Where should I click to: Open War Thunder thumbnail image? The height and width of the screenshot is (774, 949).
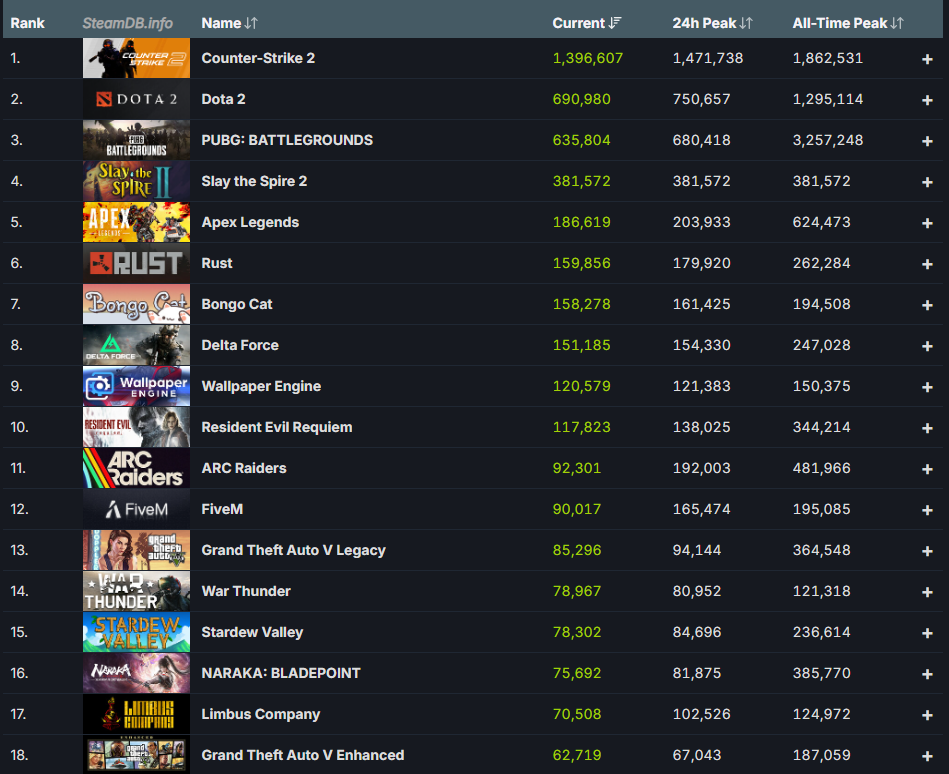136,591
